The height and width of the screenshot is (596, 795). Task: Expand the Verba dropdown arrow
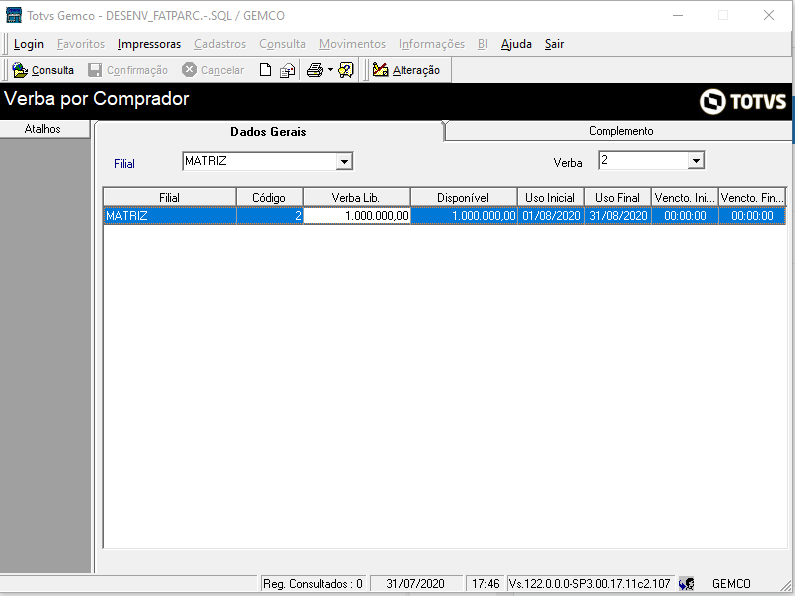pyautogui.click(x=696, y=161)
